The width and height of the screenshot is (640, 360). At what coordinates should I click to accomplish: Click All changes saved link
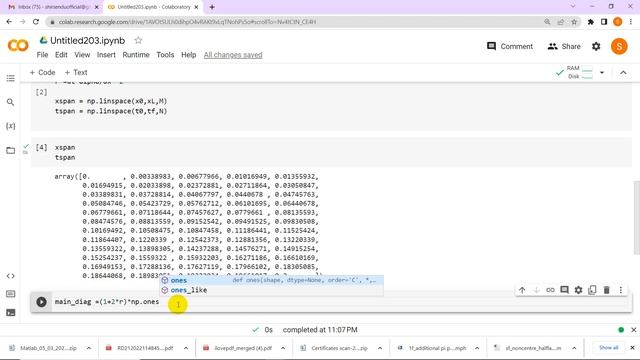point(233,55)
